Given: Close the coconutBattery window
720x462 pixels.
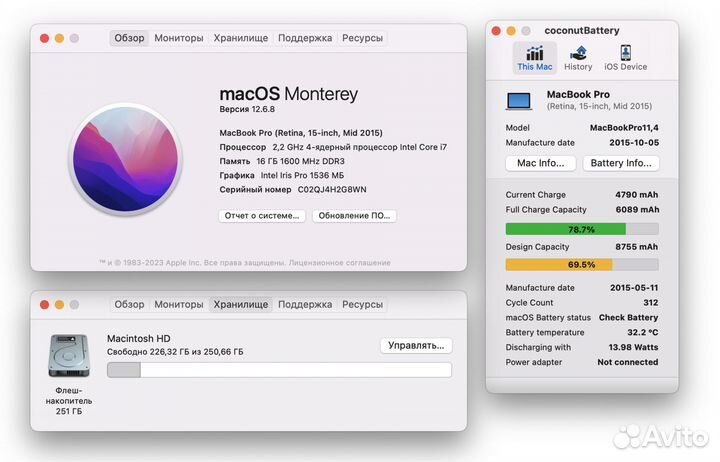Looking at the screenshot, I should 496,31.
